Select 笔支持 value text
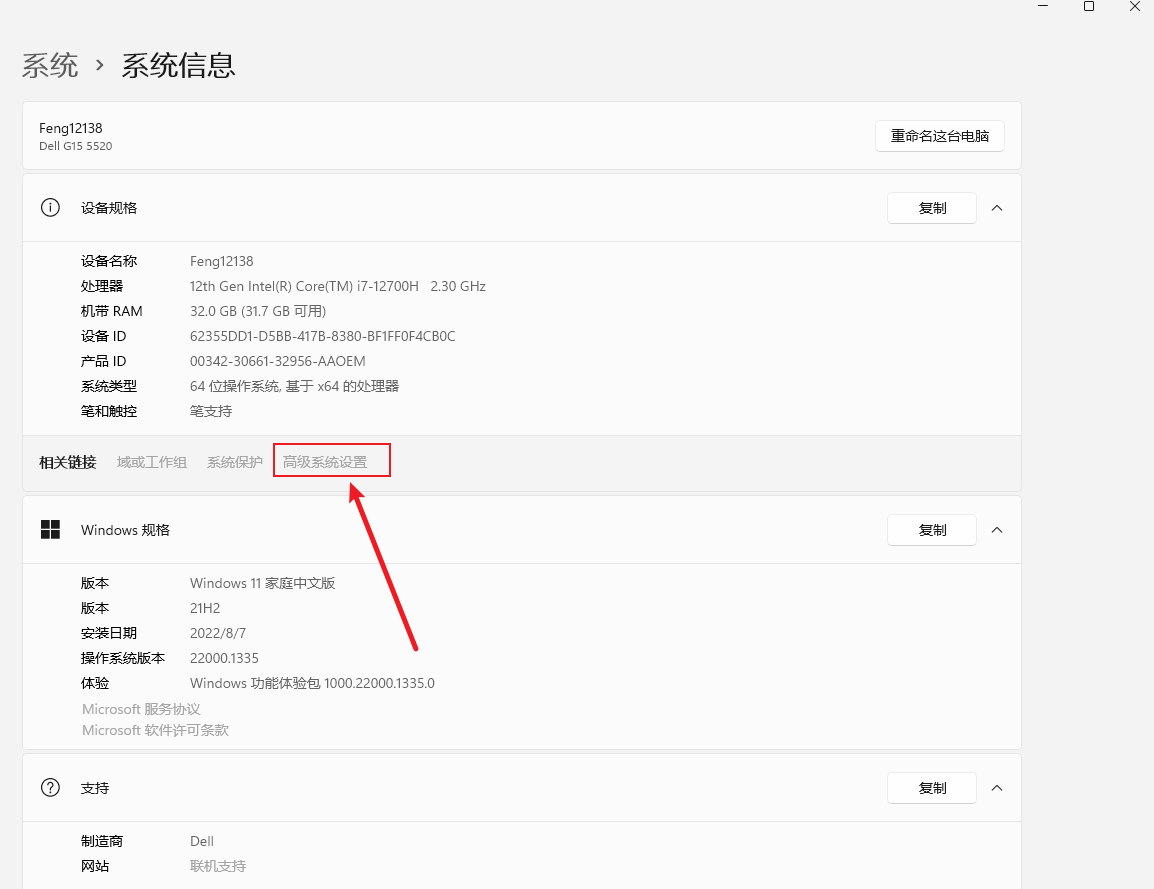 coord(211,411)
